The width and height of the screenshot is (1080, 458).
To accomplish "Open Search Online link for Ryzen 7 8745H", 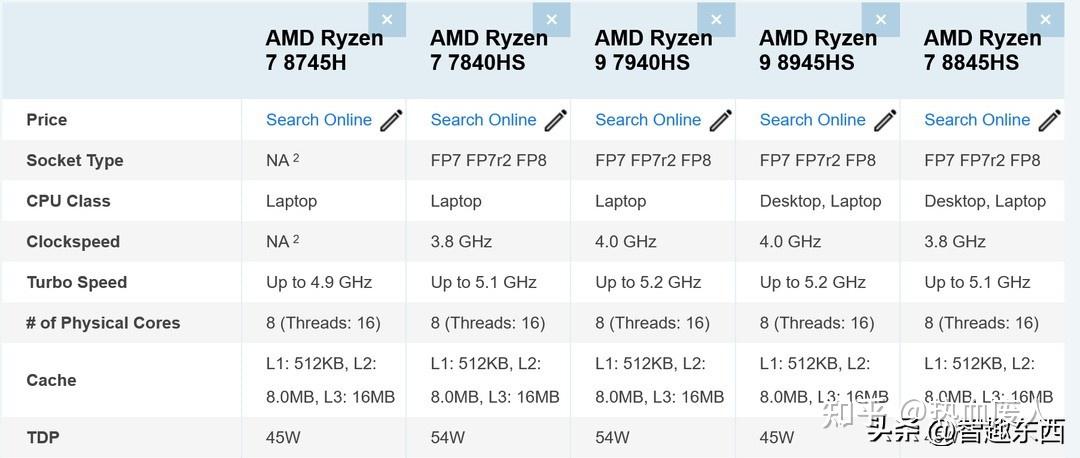I will pyautogui.click(x=319, y=120).
